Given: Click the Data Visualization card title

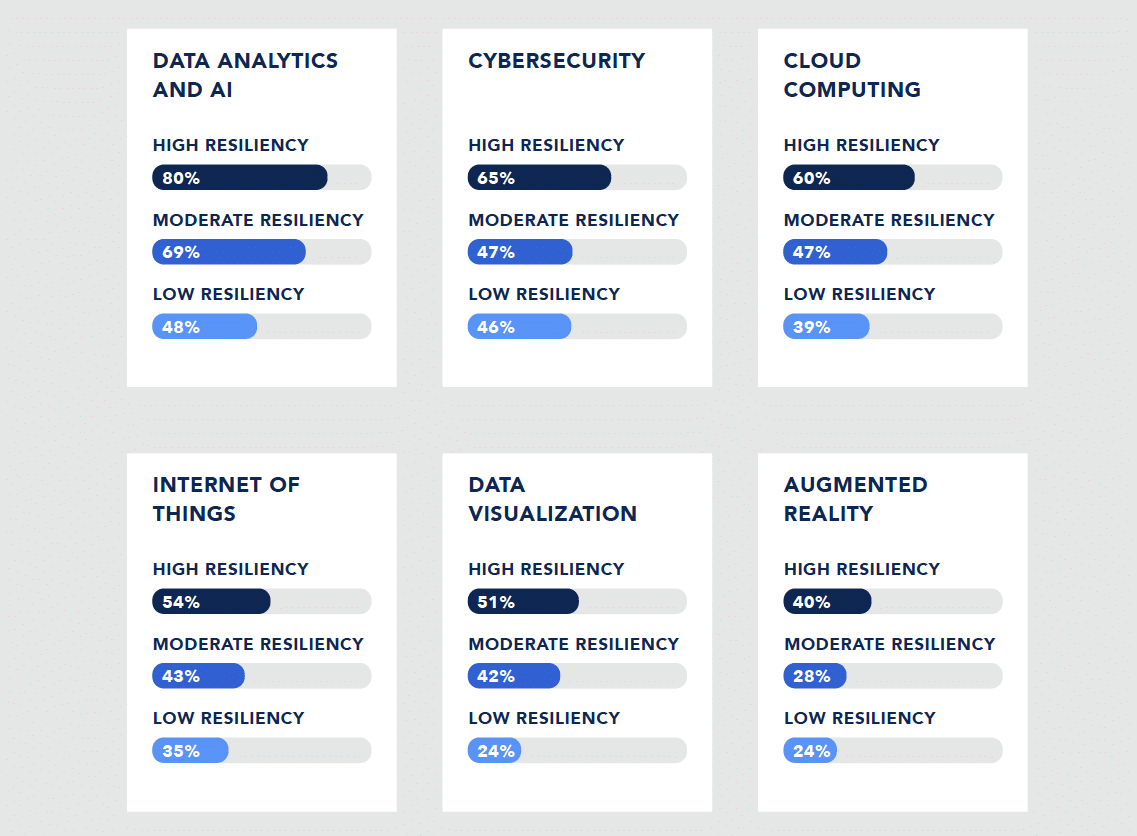Looking at the screenshot, I should pyautogui.click(x=552, y=499).
